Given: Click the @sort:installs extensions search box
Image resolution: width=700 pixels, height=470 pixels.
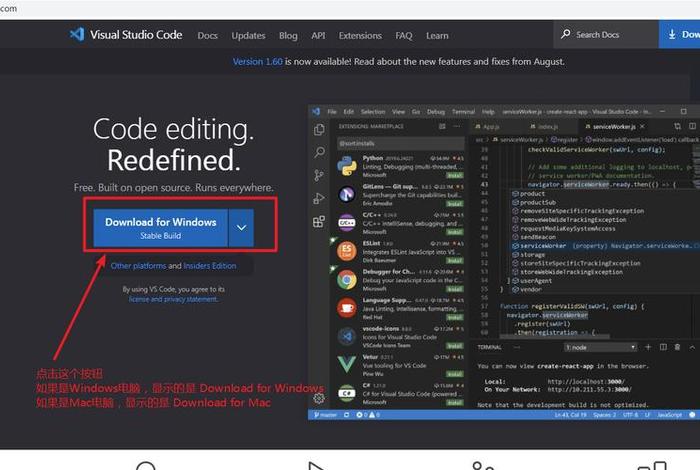Looking at the screenshot, I should 400,143.
